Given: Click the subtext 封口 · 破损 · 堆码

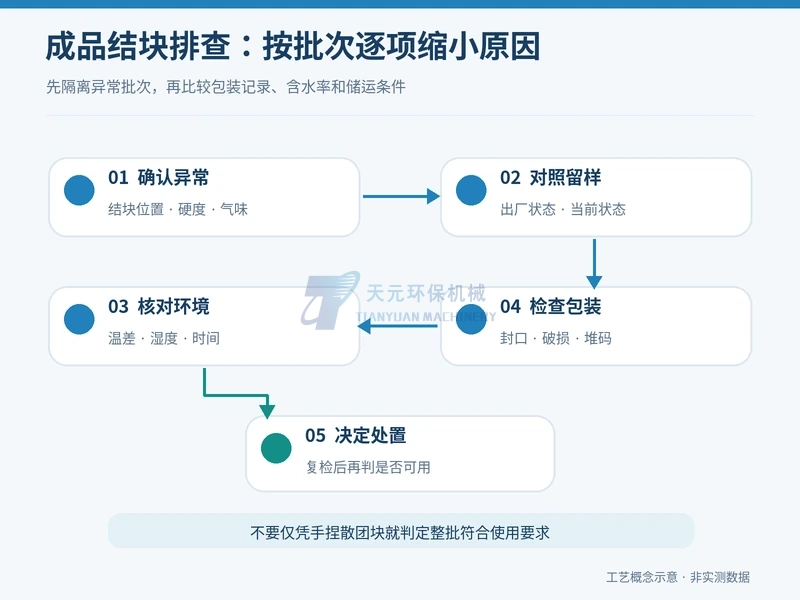Looking at the screenshot, I should point(556,338).
